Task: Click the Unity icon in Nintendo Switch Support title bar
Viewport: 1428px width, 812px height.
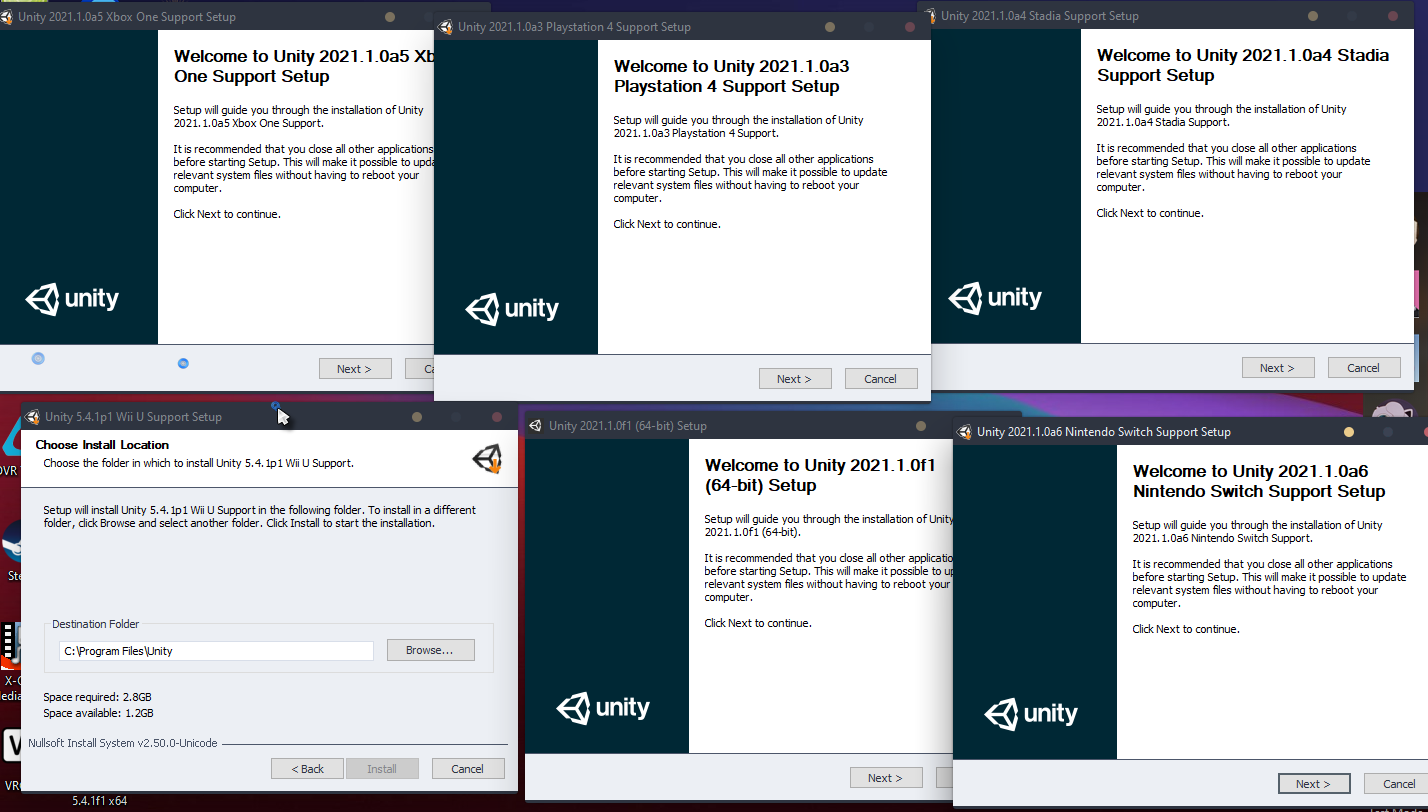Action: [964, 432]
